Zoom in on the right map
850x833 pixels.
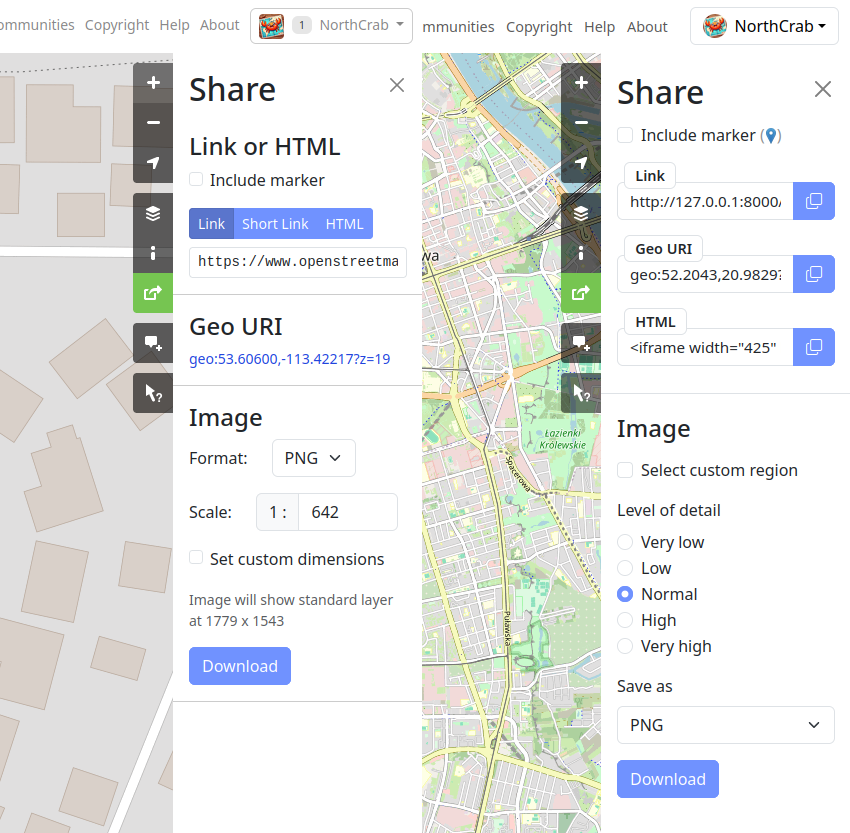581,82
